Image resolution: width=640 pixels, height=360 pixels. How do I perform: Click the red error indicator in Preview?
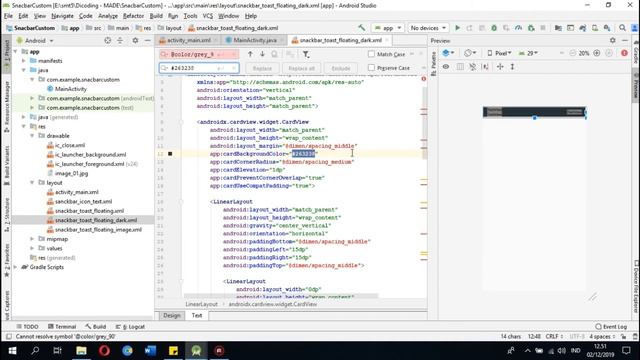click(x=624, y=53)
